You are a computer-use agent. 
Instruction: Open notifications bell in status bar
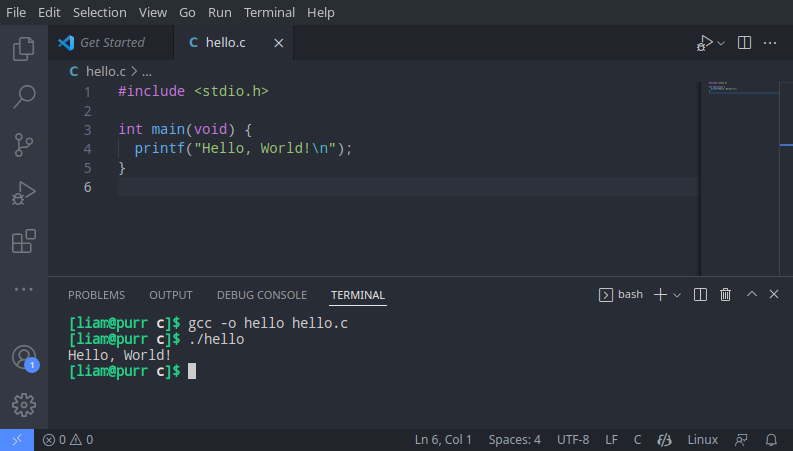[x=771, y=440]
